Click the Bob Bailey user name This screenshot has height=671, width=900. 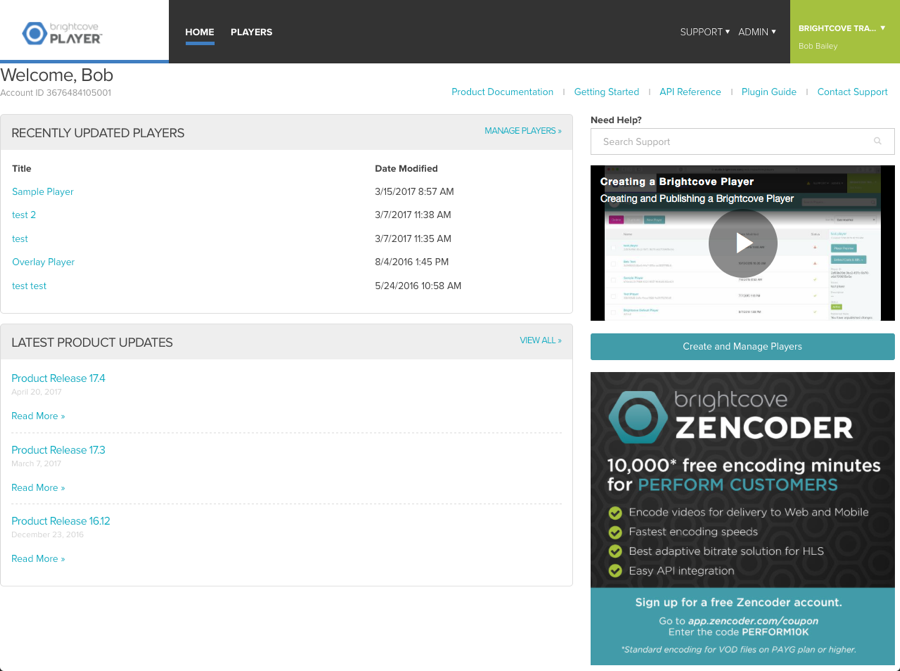(x=817, y=46)
